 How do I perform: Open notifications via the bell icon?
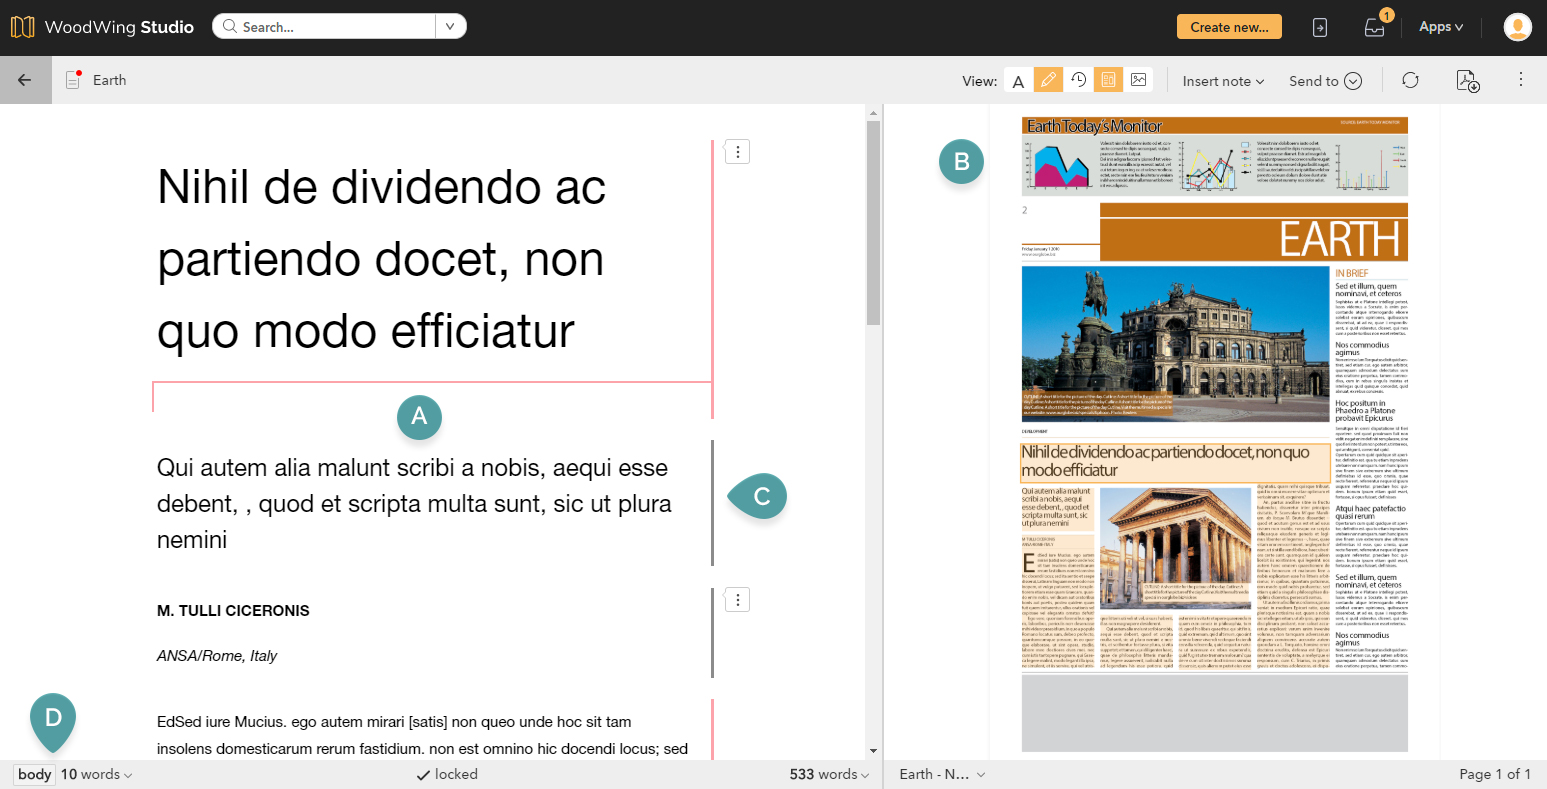pos(1374,27)
